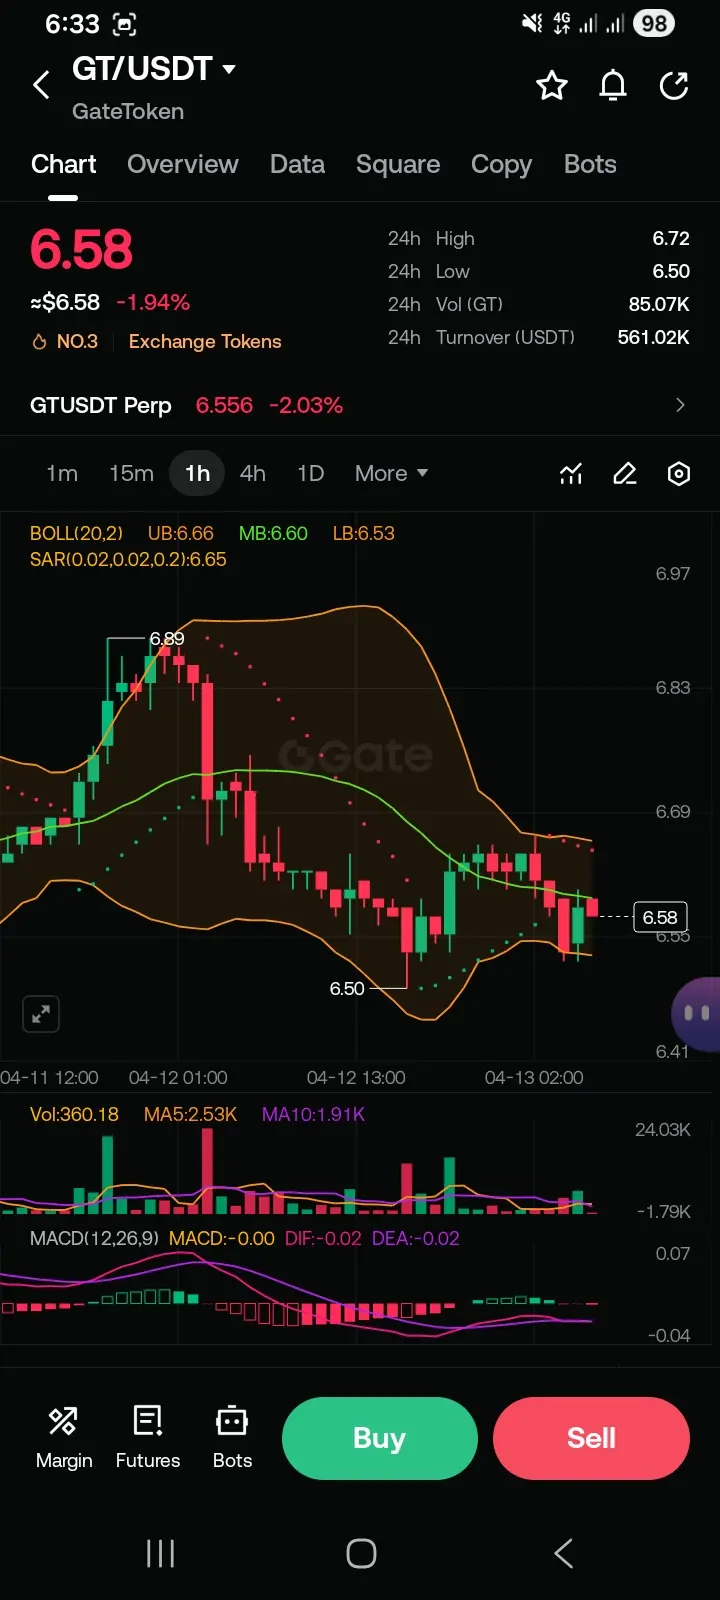Tap the red Sell button
This screenshot has width=720, height=1600.
tap(591, 1438)
